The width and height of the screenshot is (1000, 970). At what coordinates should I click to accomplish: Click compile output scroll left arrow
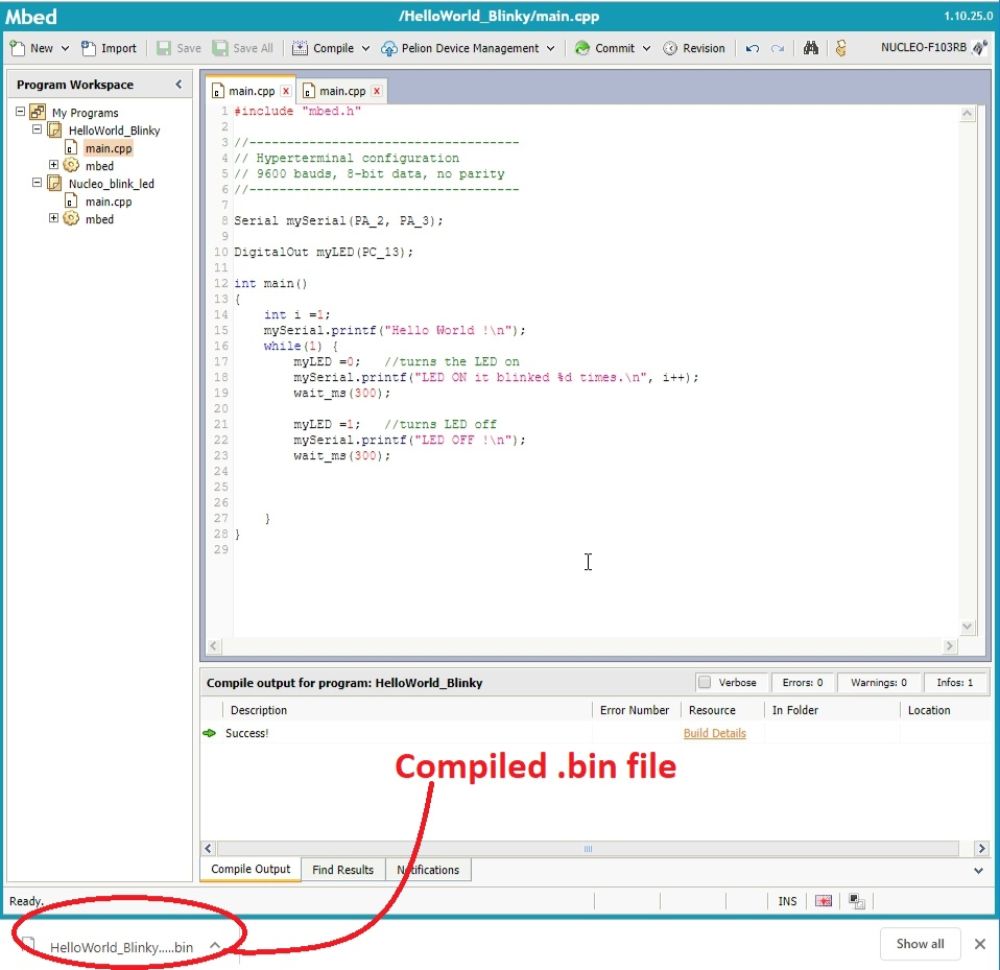click(x=208, y=848)
